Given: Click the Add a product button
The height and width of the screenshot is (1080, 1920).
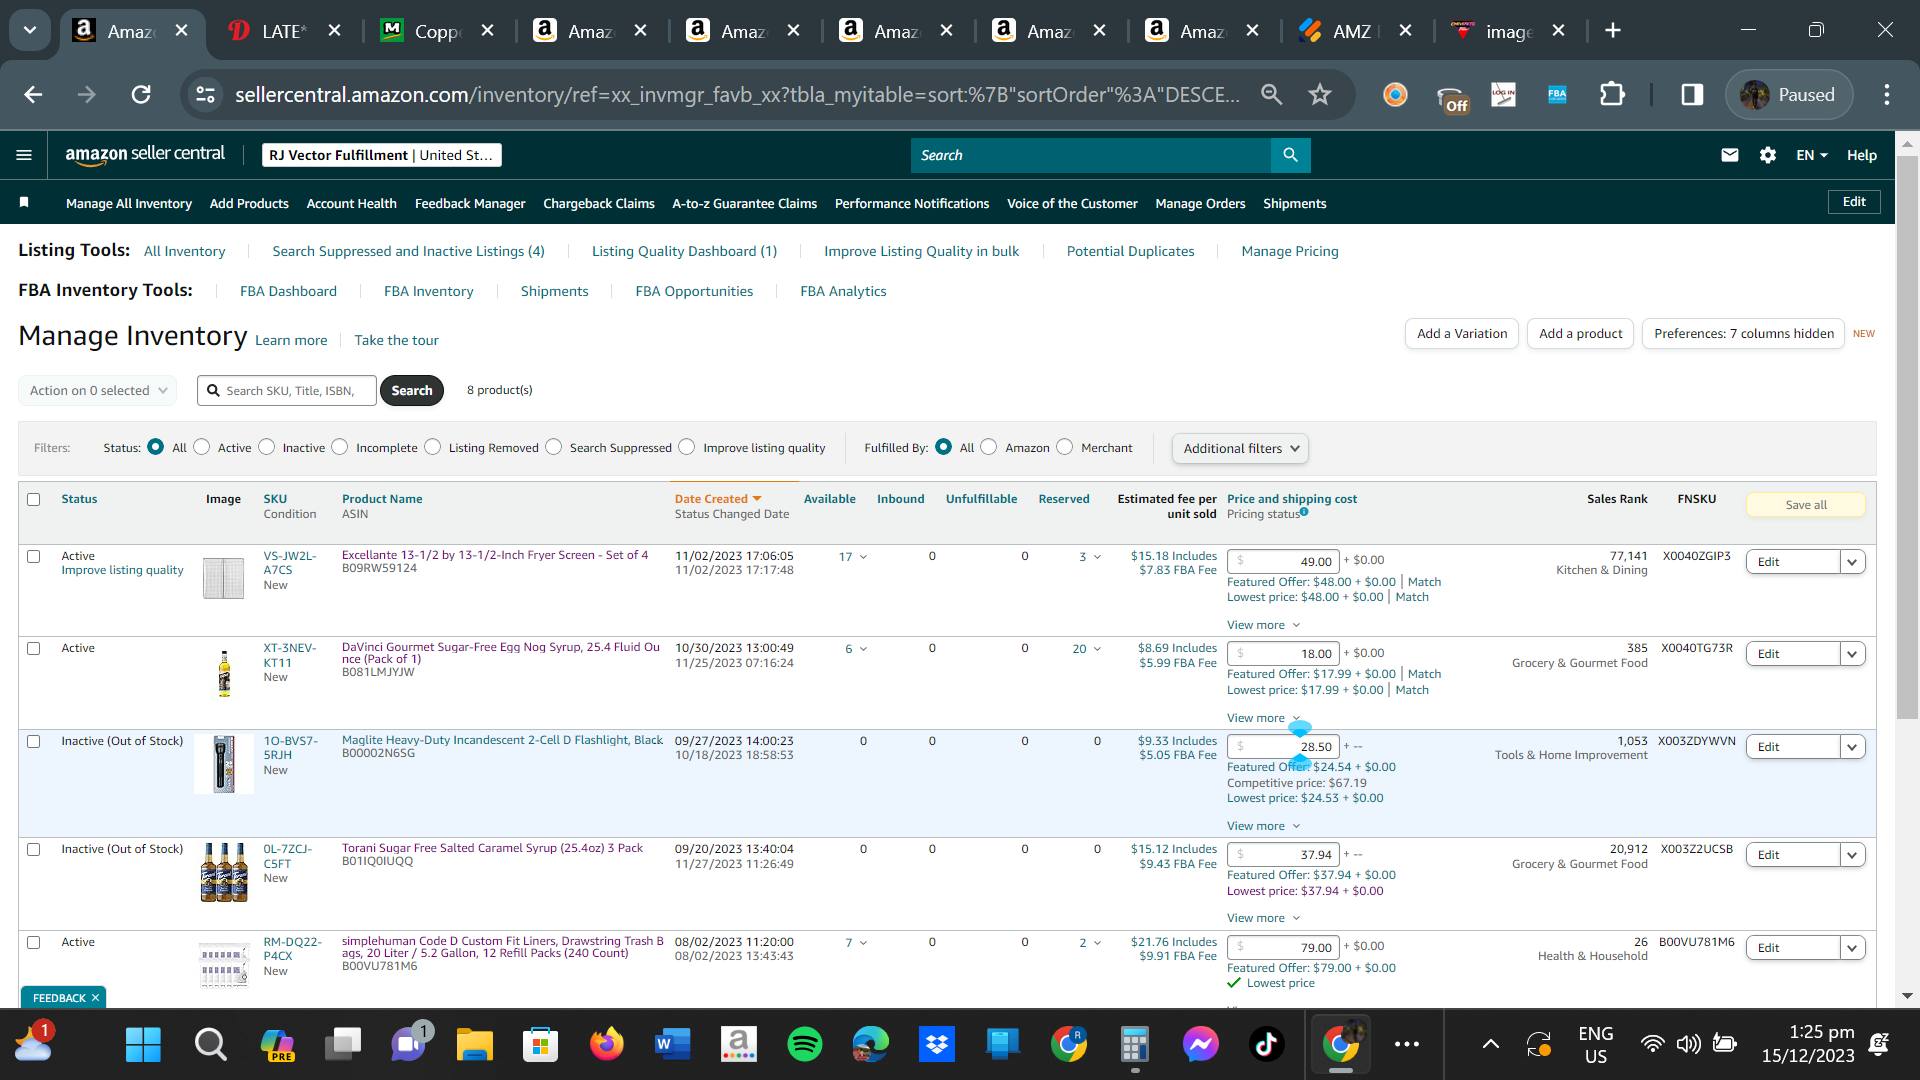Looking at the screenshot, I should coord(1580,333).
